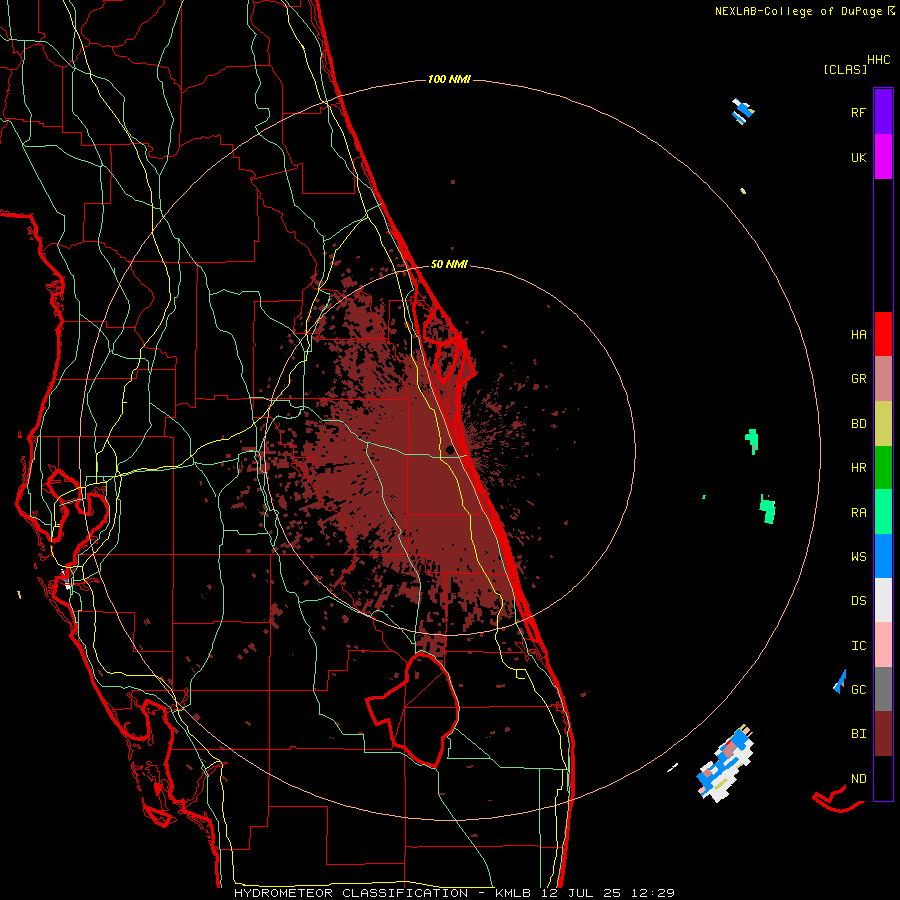Click the BD legend label
The image size is (900, 900).
pyautogui.click(x=858, y=424)
